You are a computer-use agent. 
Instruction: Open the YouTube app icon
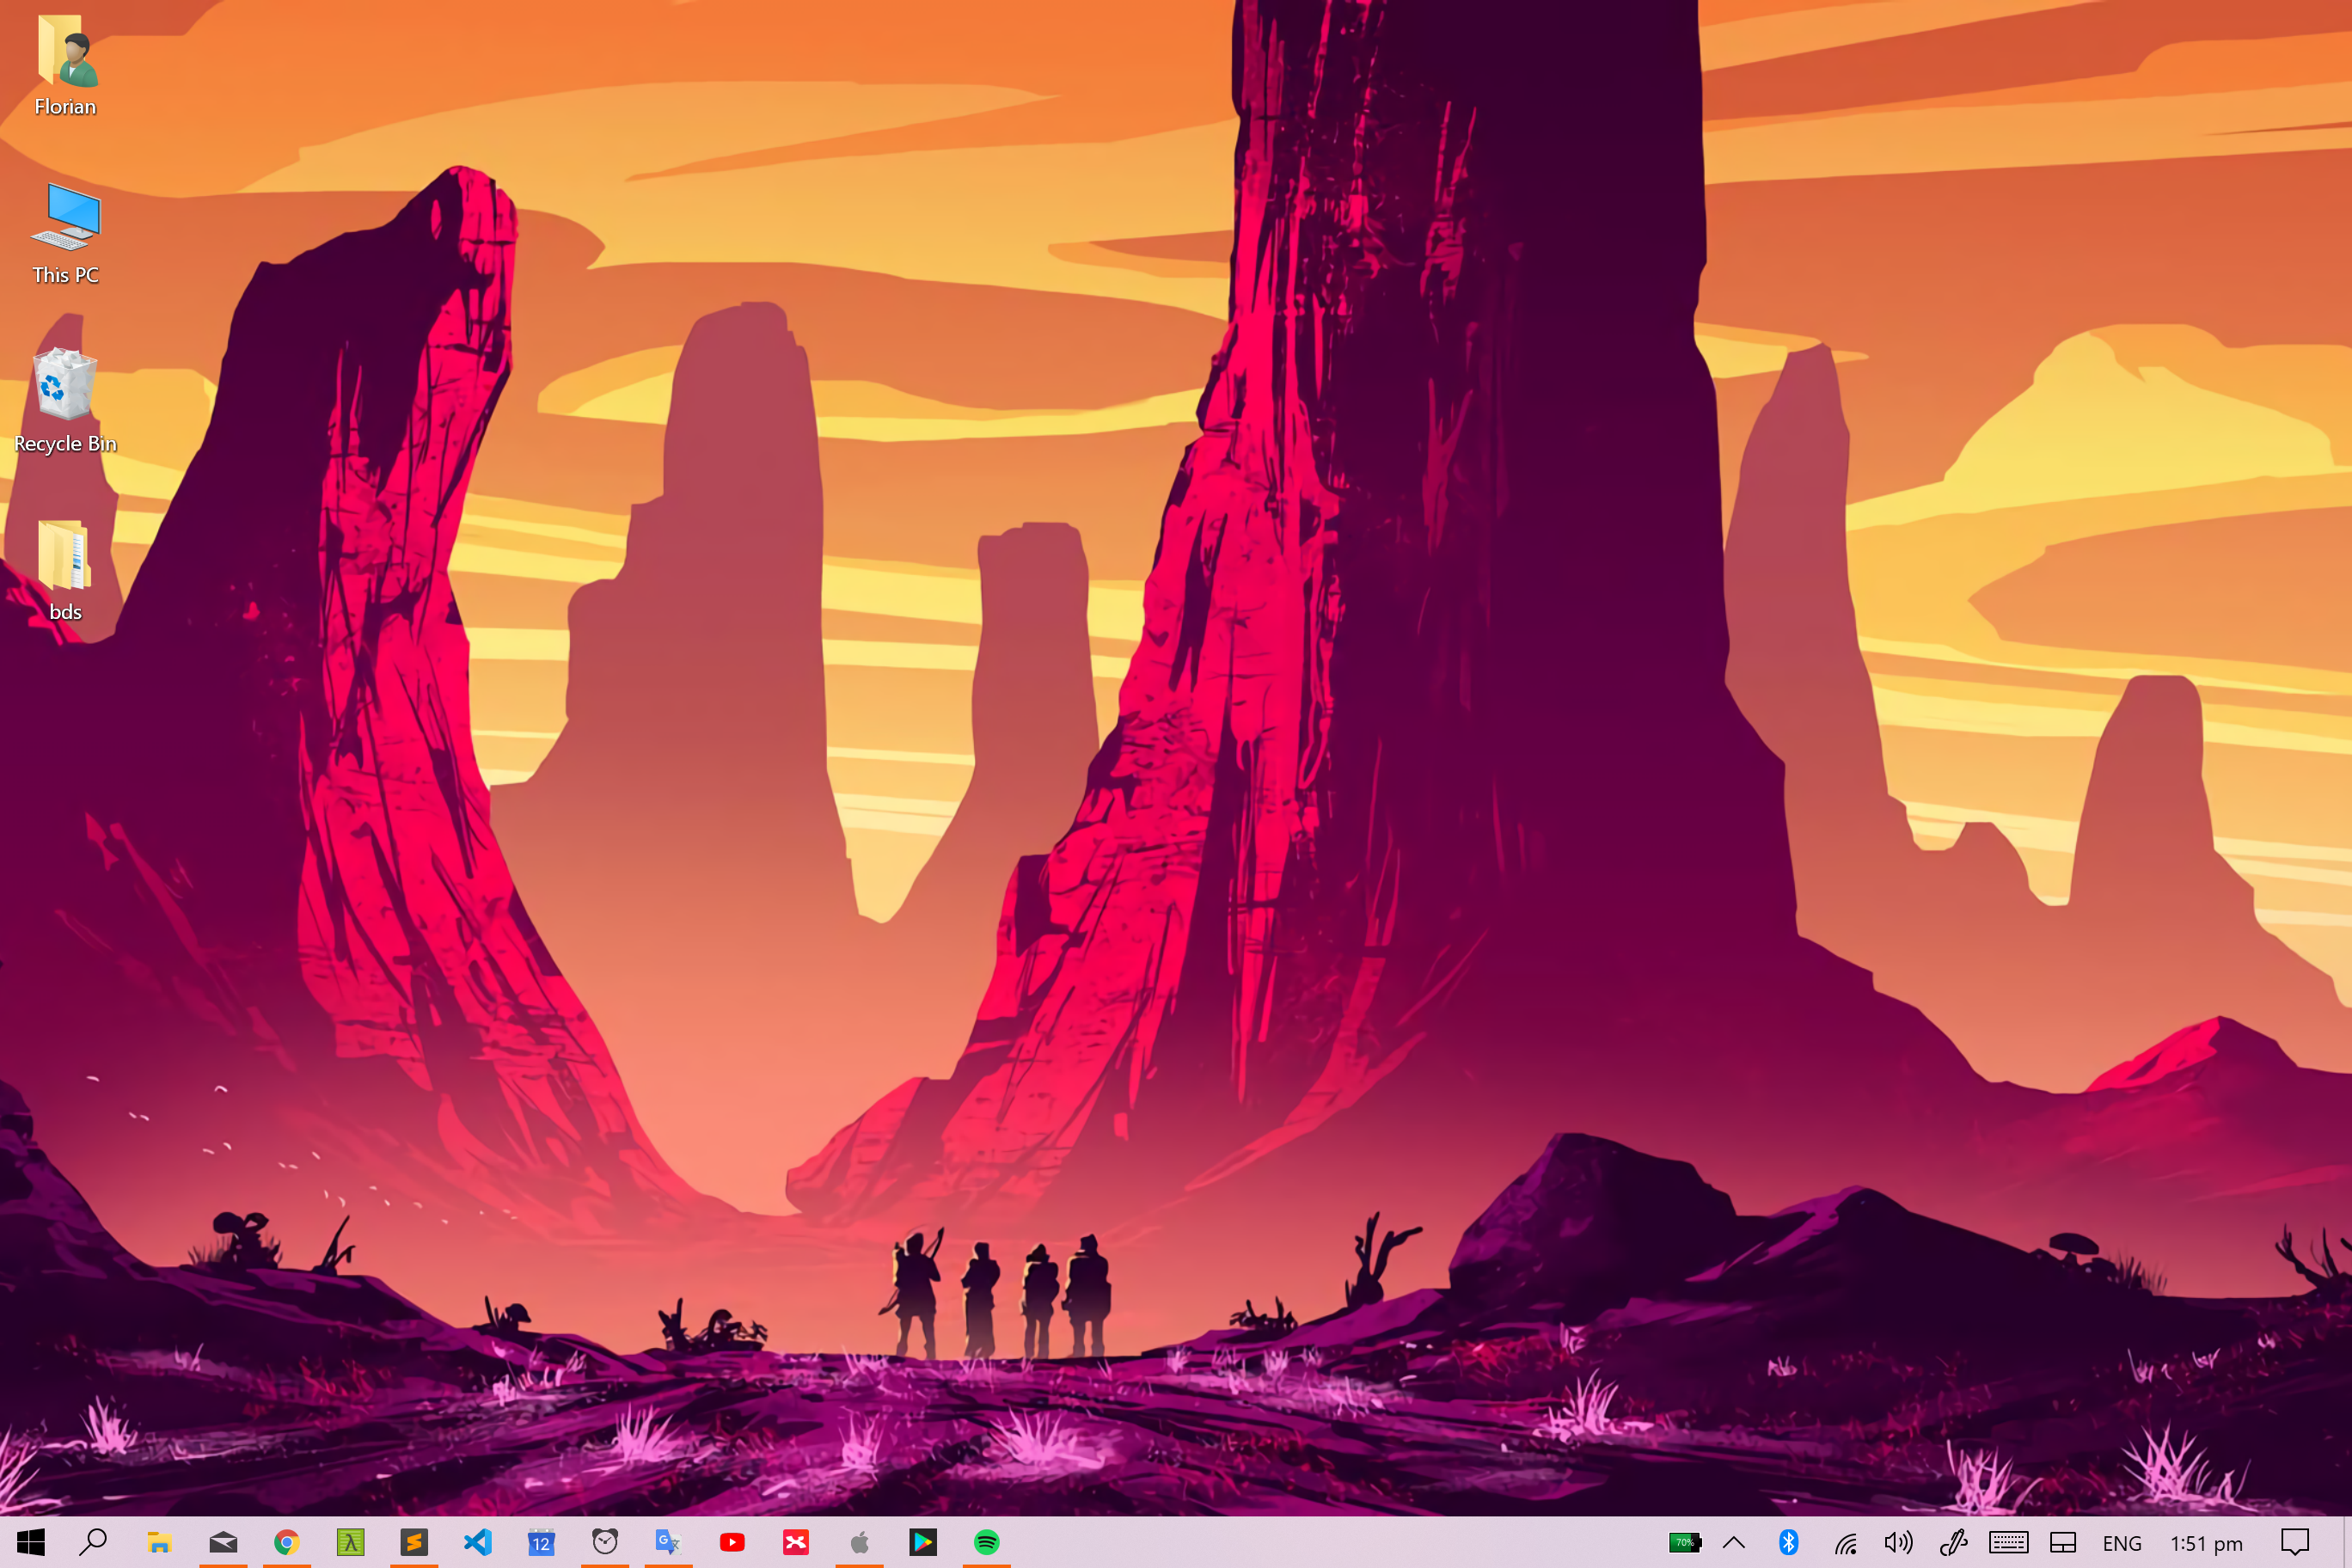732,1542
